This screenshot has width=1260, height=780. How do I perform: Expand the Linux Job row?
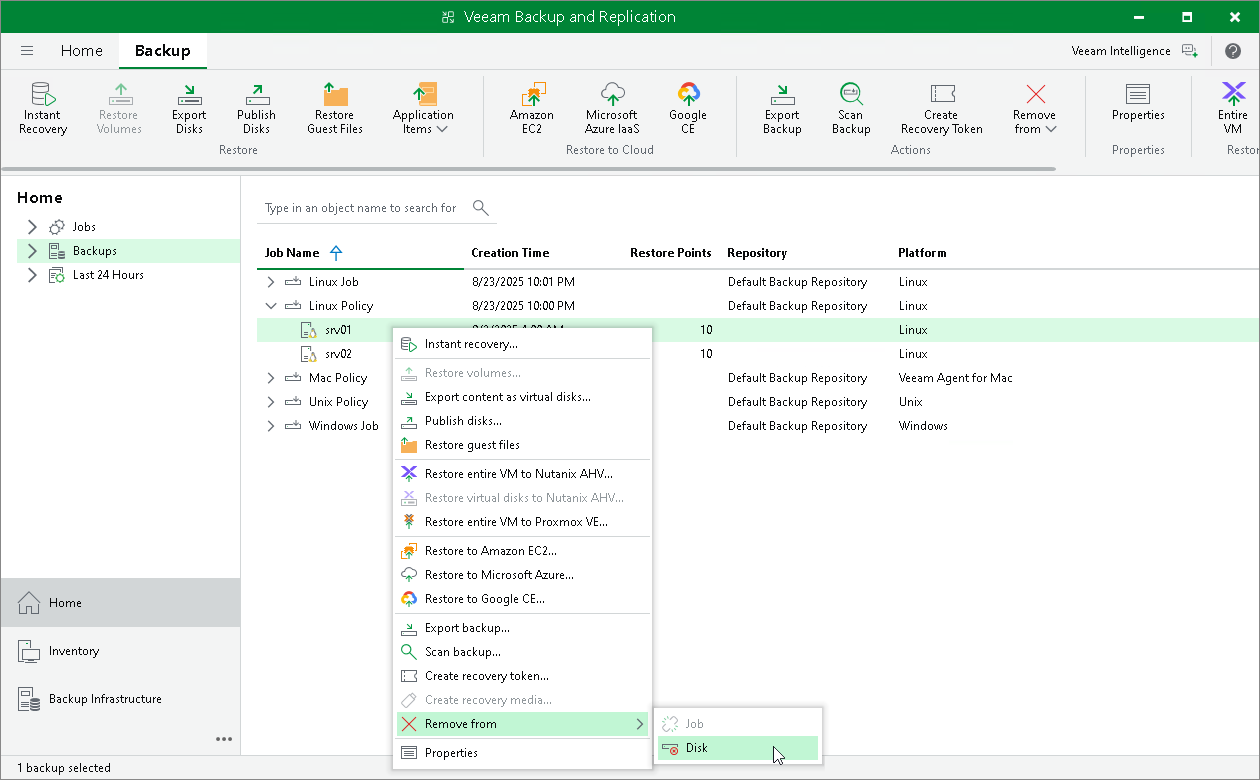point(271,282)
